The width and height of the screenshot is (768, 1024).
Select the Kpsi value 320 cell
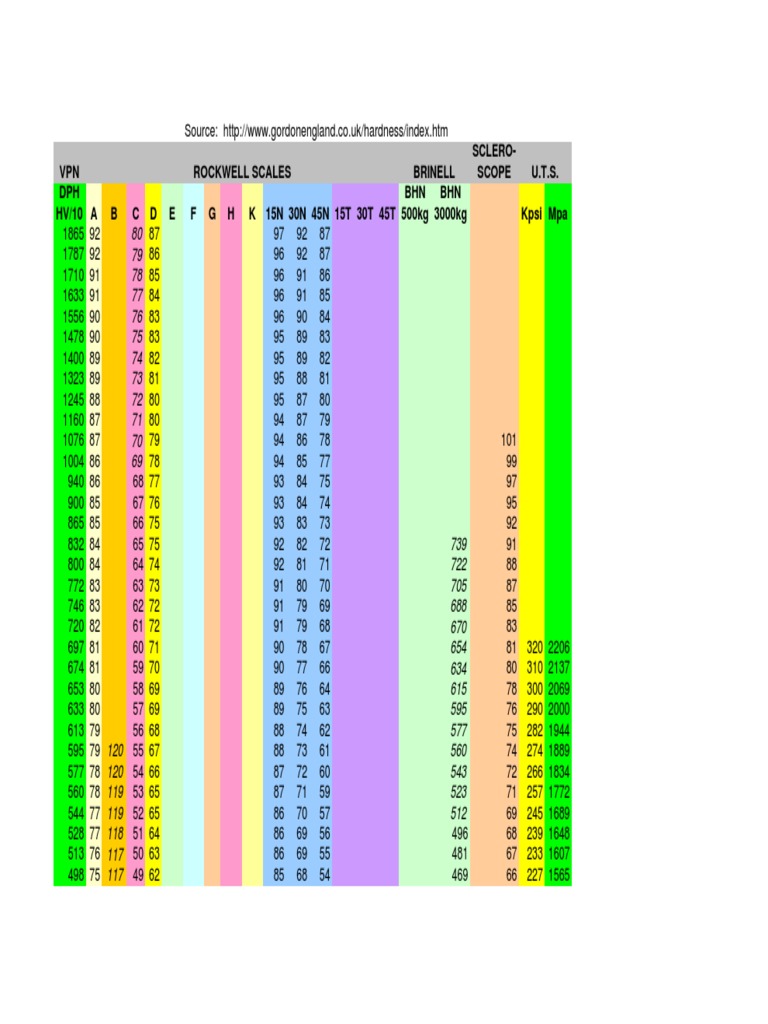534,647
